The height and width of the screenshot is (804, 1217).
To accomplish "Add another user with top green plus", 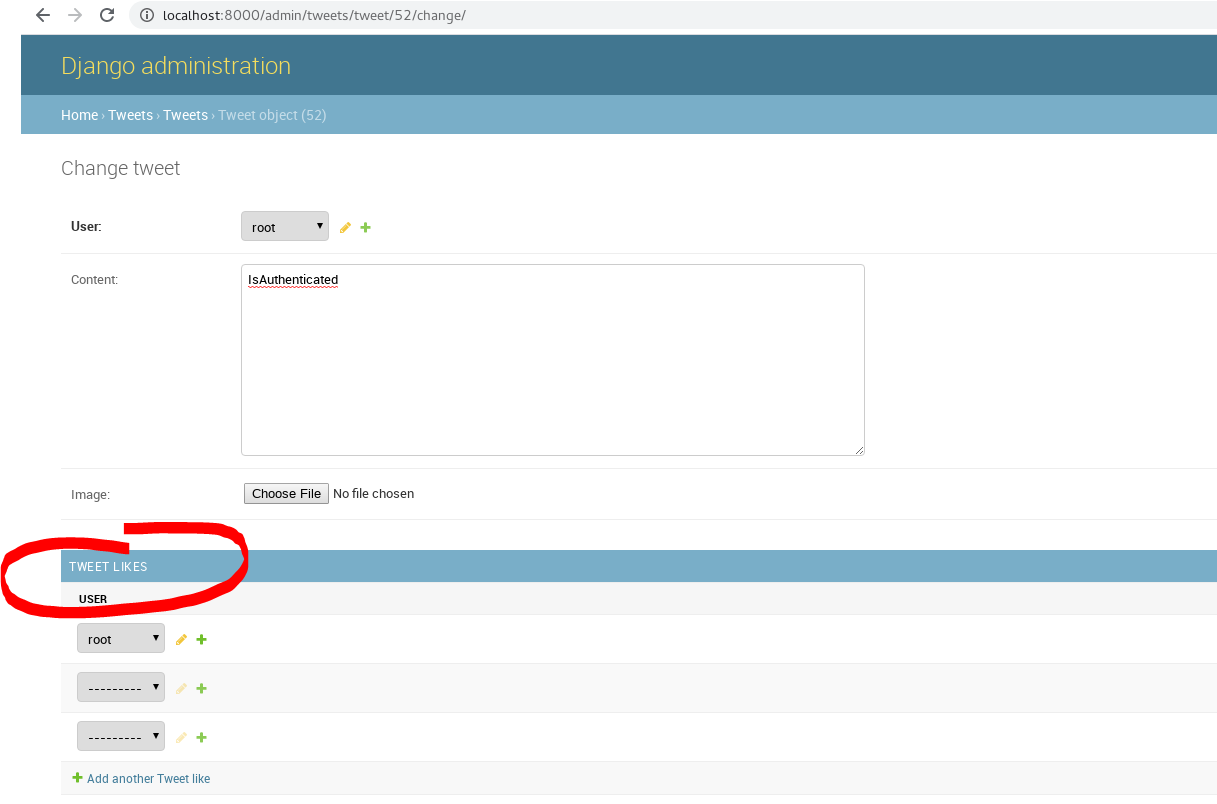I will 365,228.
